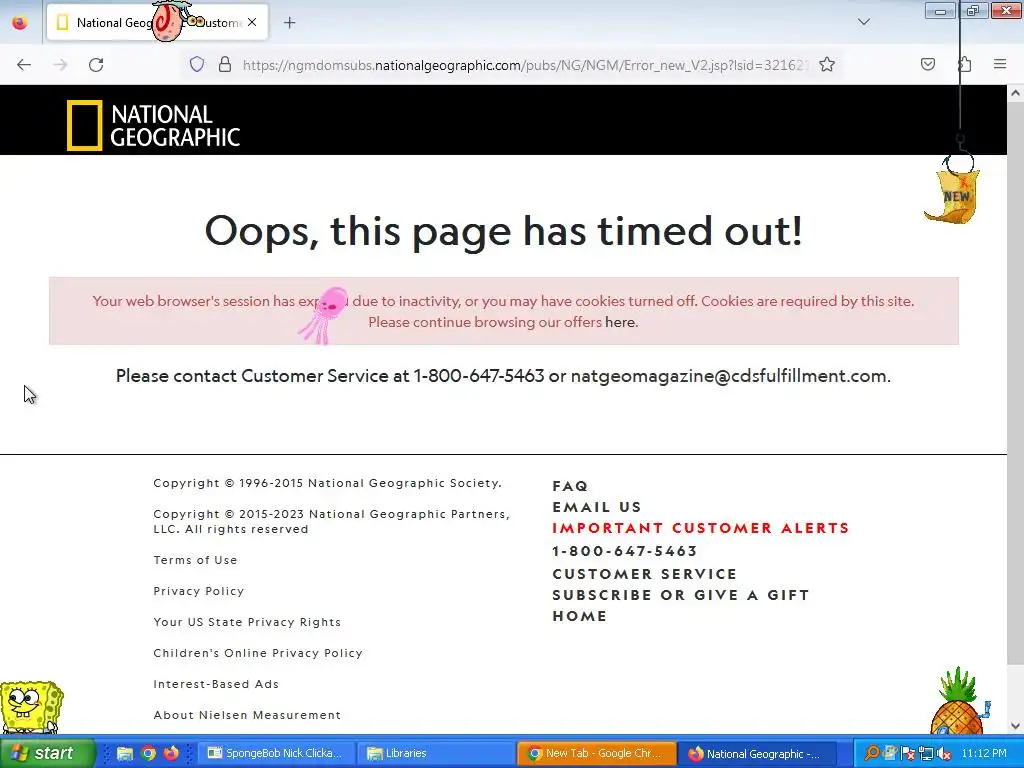Open the Windows start menu
1024x768 pixels.
[x=46, y=753]
